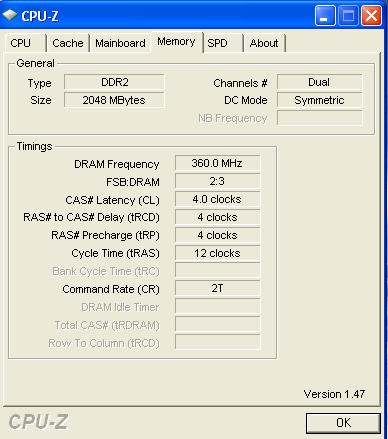Click the RAS# to CAS# Delay label

(91, 217)
